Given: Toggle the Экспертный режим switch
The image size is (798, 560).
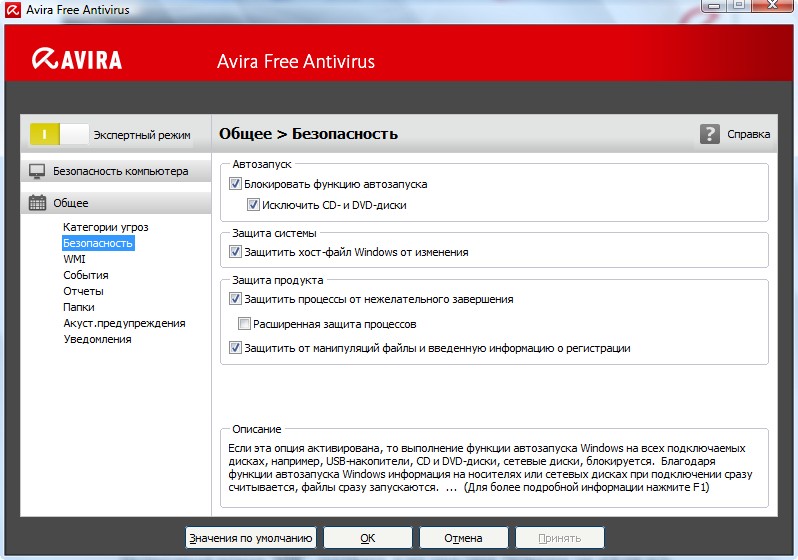Looking at the screenshot, I should click(x=59, y=134).
